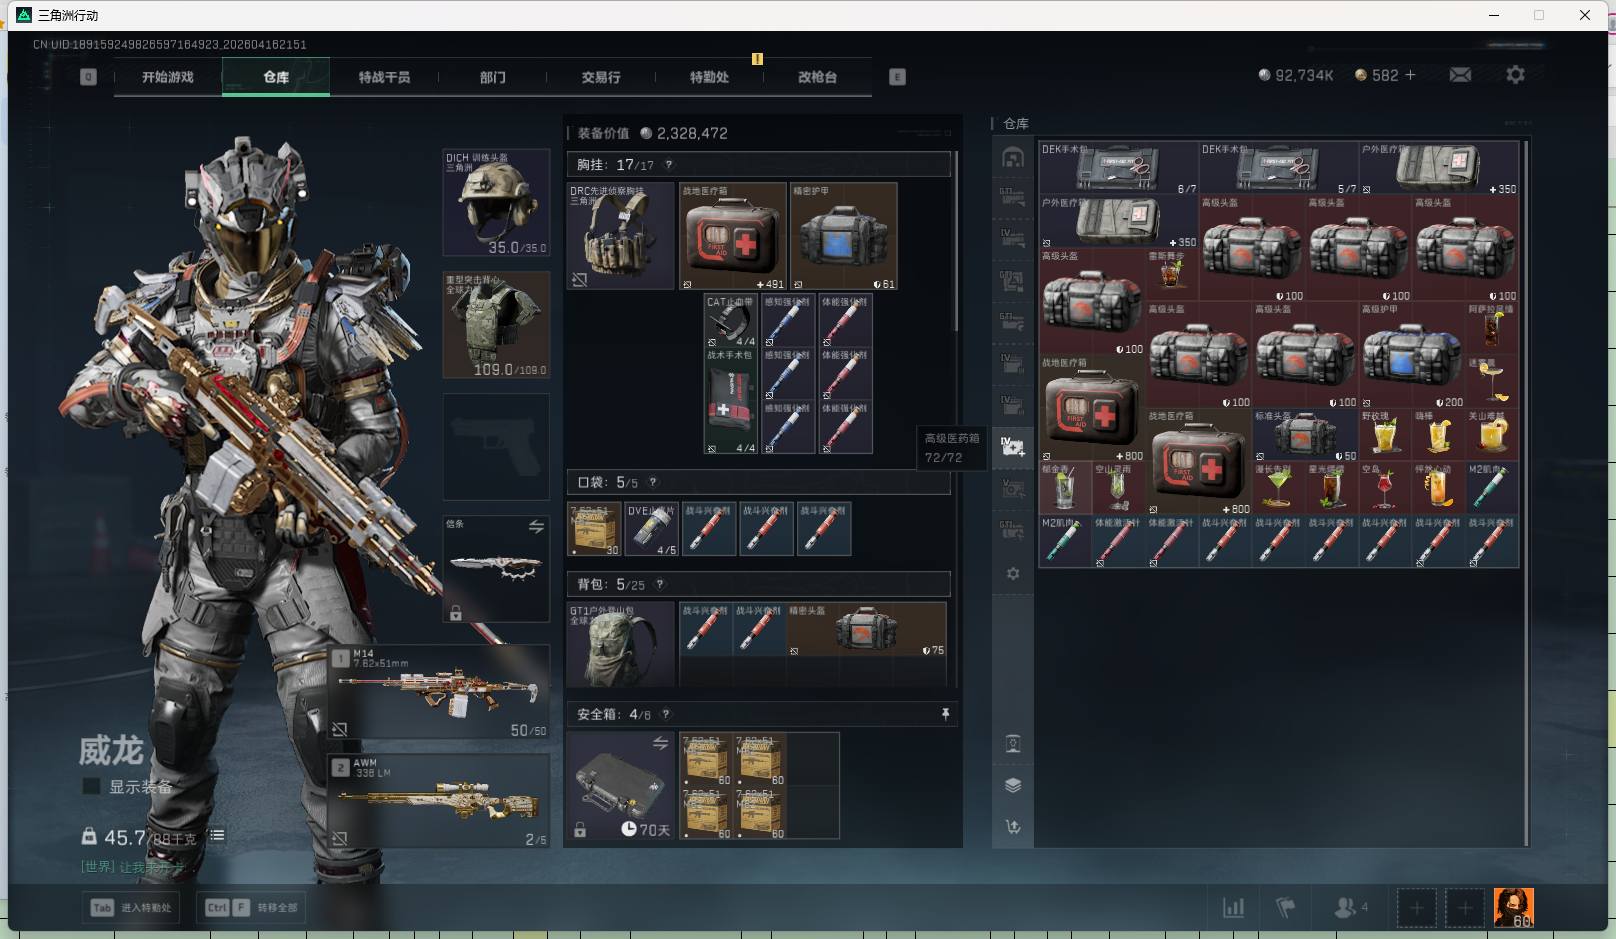Open the friends icon showing 4
Viewport: 1616px width, 939px height.
pyautogui.click(x=1350, y=907)
